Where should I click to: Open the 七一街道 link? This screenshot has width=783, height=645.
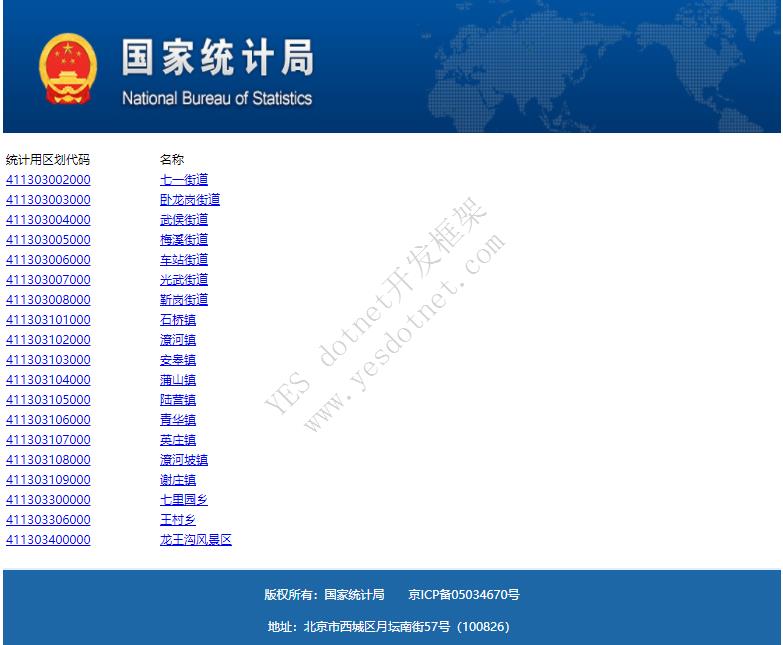pos(184,180)
